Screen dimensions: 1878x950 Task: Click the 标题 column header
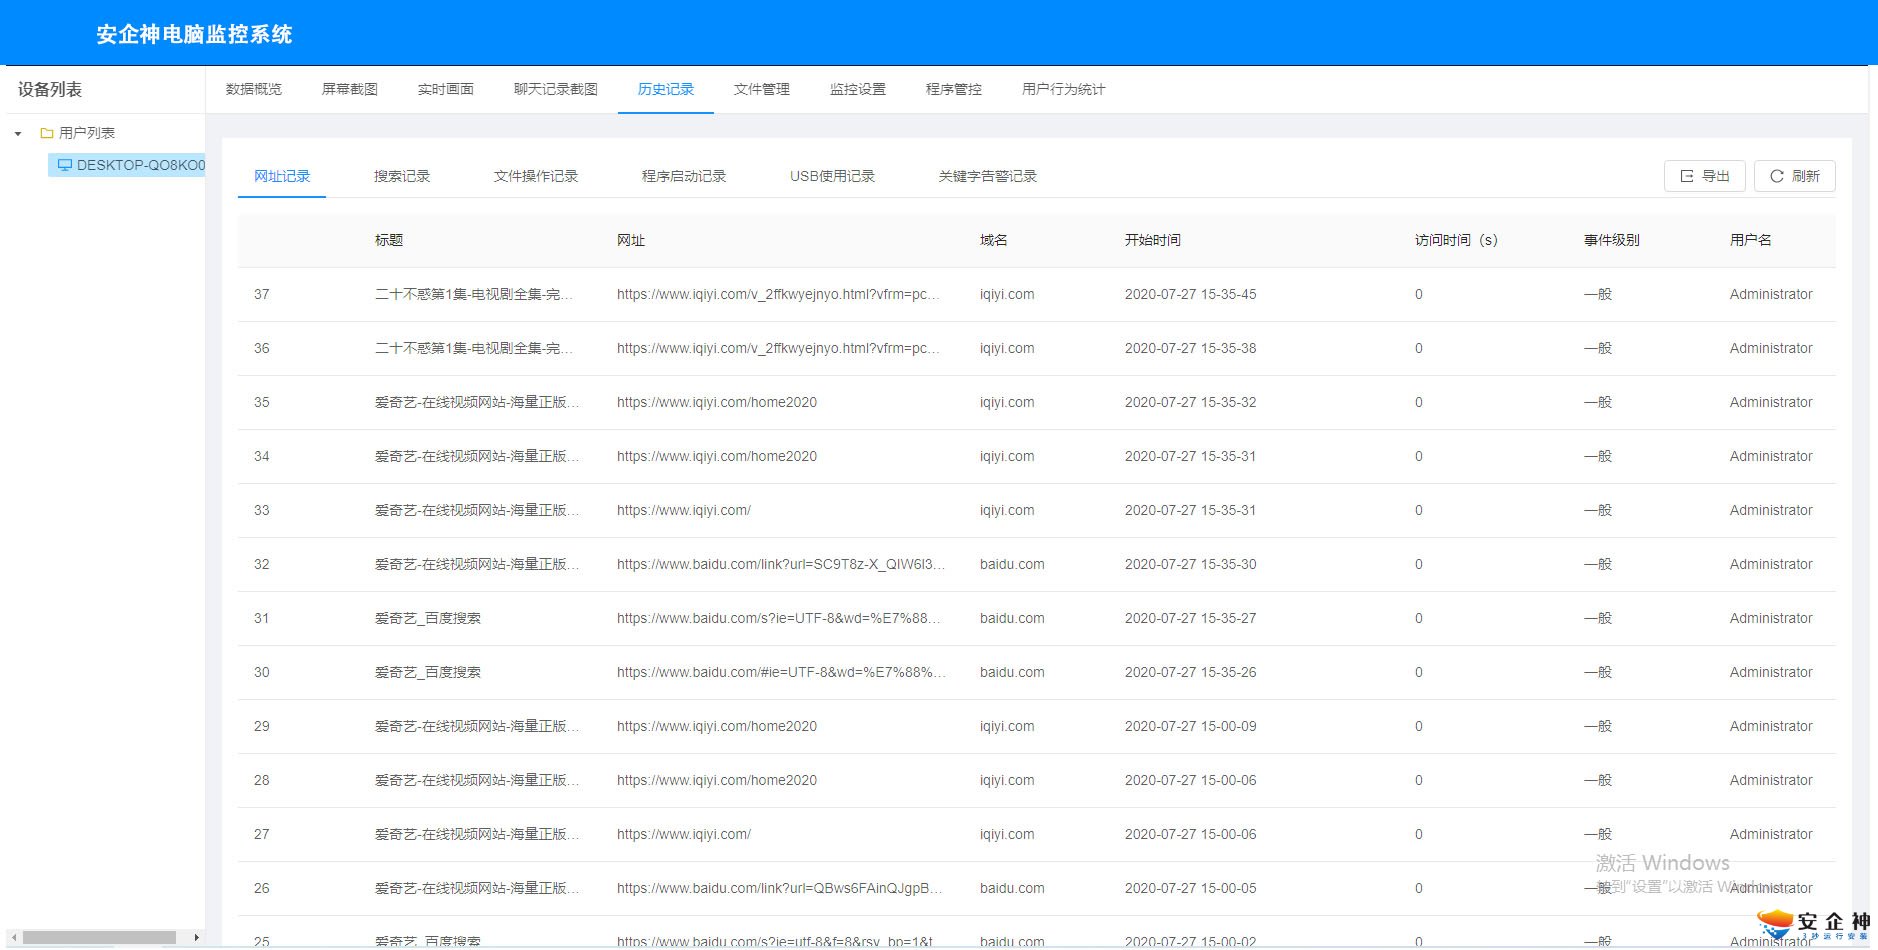[389, 240]
